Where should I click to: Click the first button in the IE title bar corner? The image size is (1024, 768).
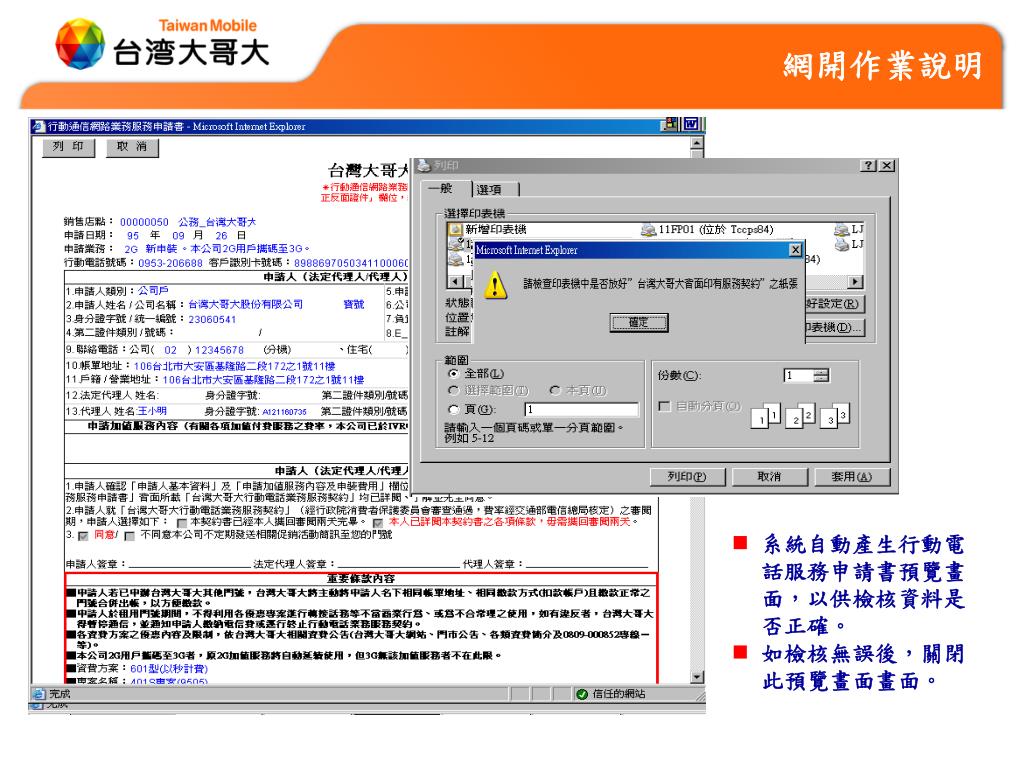671,124
